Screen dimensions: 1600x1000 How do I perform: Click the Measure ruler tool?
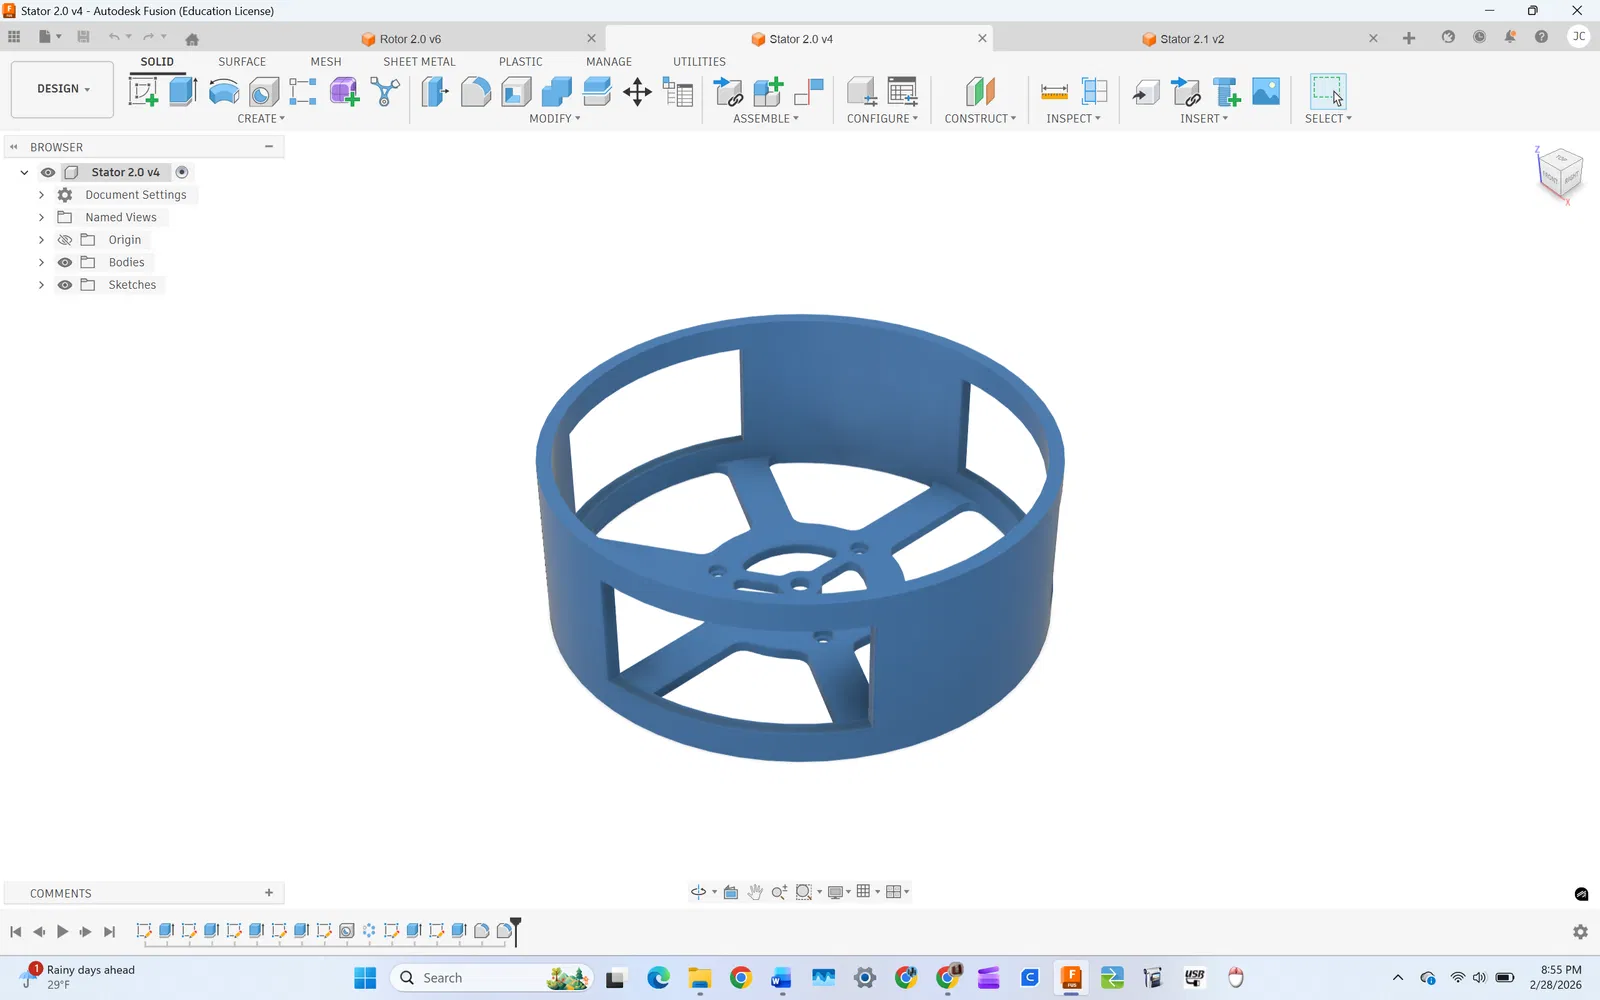click(1054, 92)
